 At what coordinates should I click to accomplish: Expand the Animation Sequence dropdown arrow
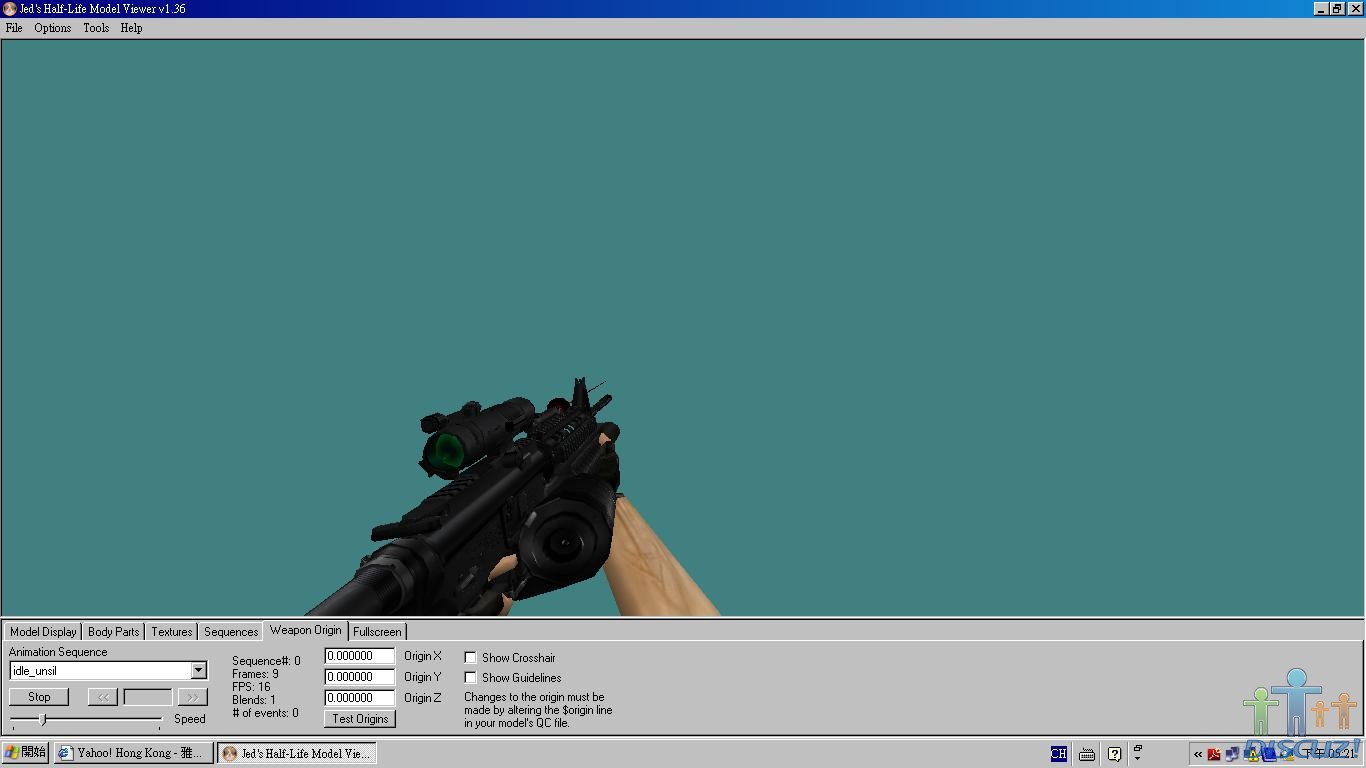click(x=198, y=671)
